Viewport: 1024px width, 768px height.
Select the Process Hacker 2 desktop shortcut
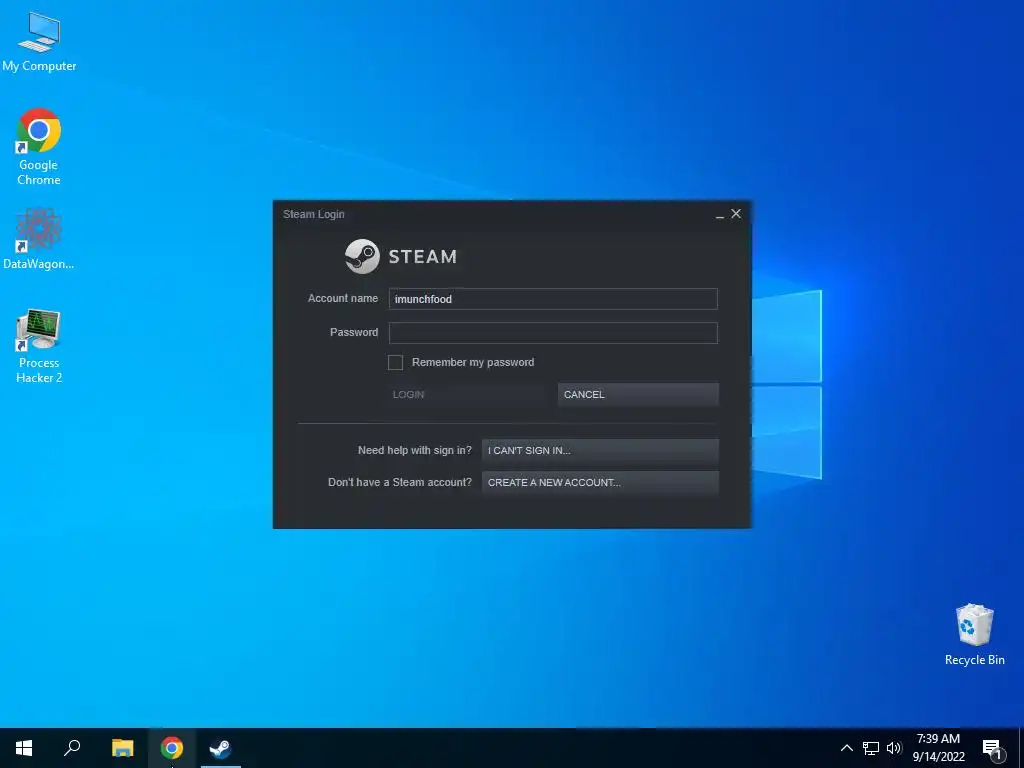(39, 346)
